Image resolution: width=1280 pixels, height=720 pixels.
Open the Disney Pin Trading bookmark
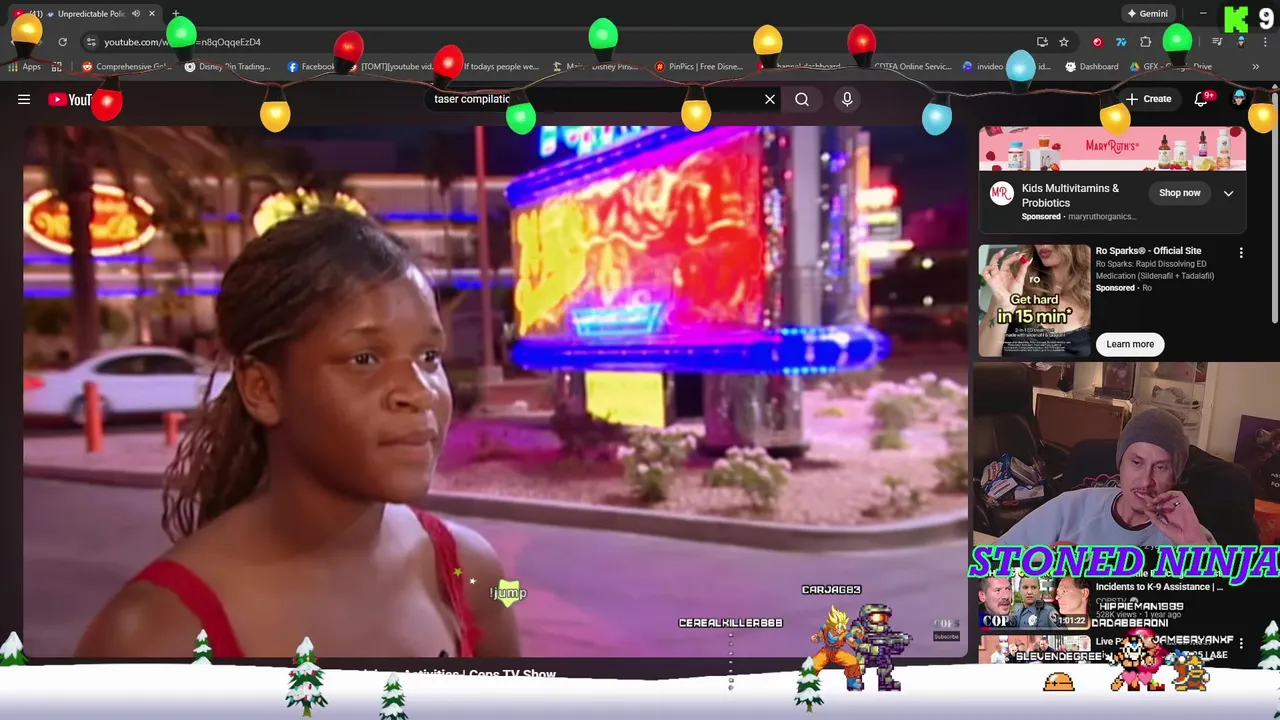coord(228,67)
